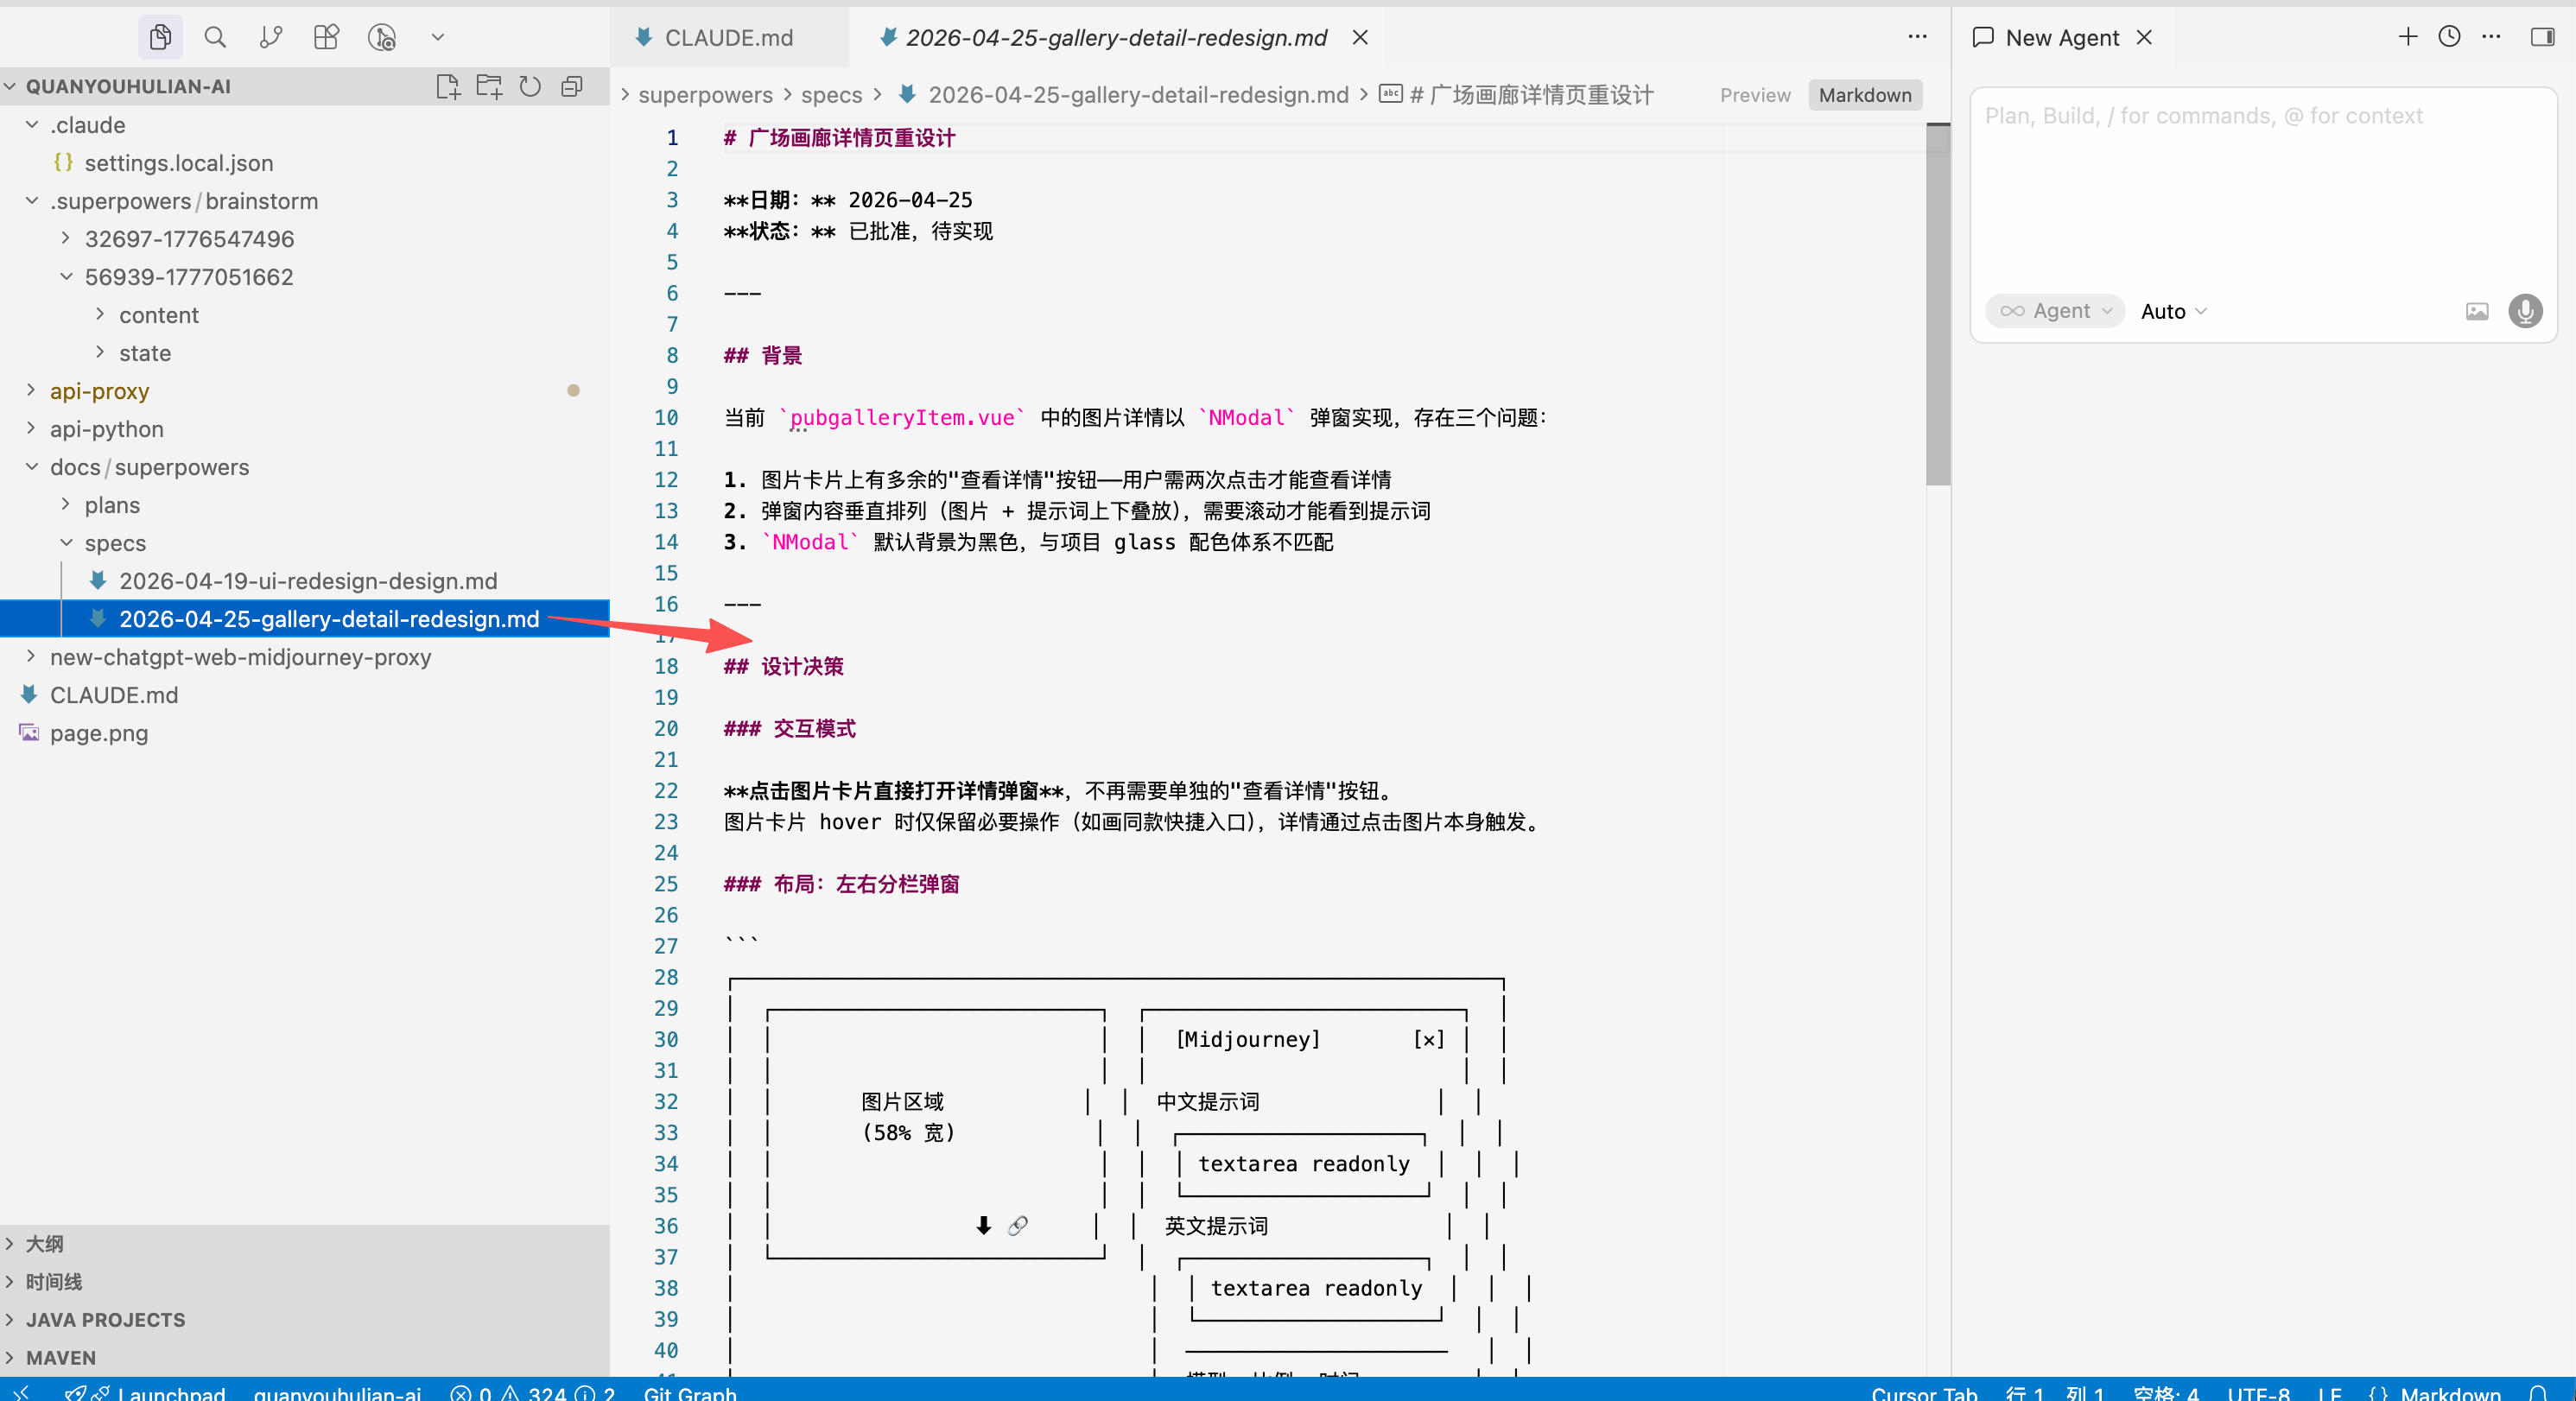The width and height of the screenshot is (2576, 1401).
Task: Open agent panel more options menu
Action: pyautogui.click(x=2491, y=37)
